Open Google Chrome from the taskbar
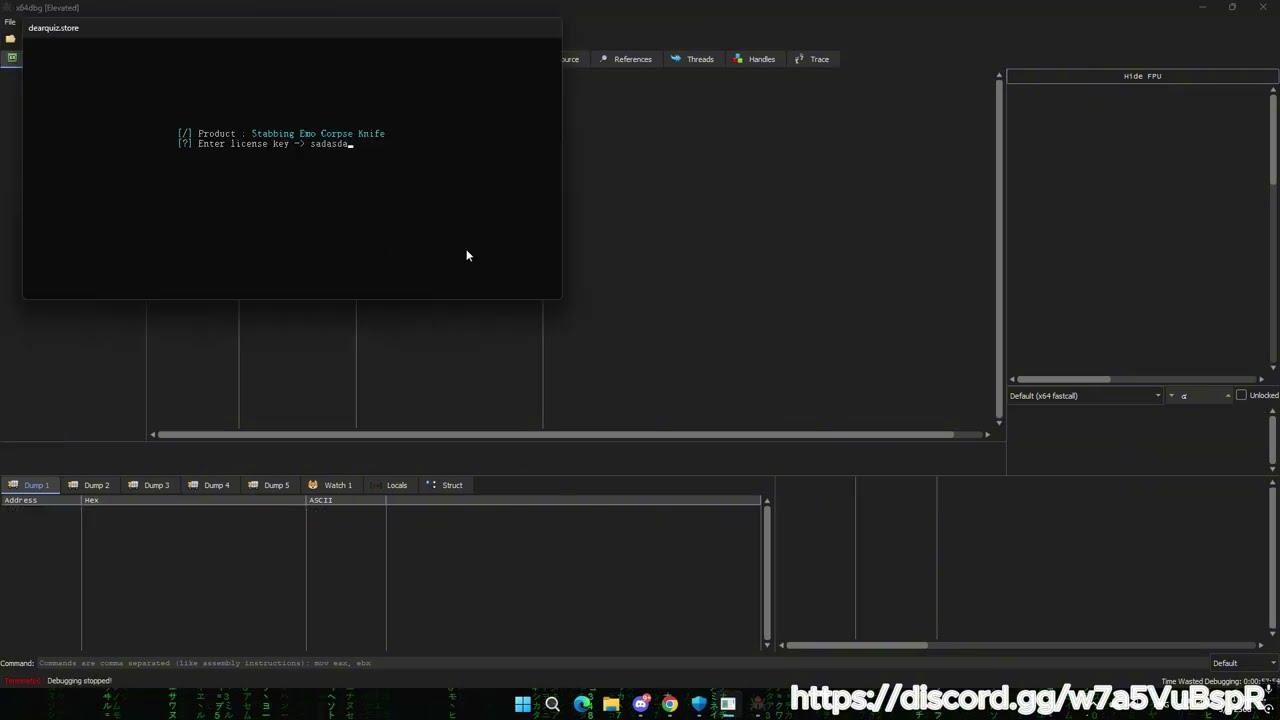This screenshot has height=720, width=1280. (x=670, y=704)
